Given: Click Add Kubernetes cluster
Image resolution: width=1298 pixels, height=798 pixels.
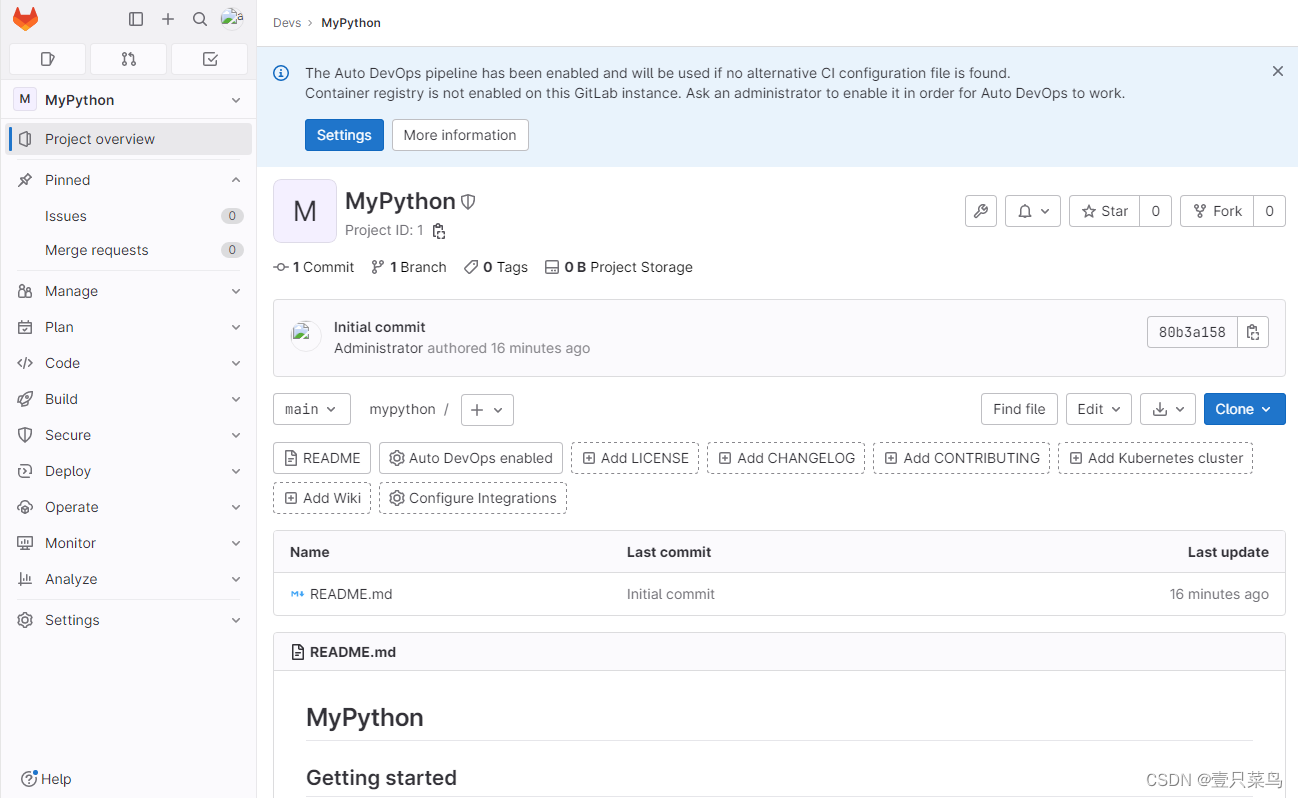Looking at the screenshot, I should click(x=1156, y=458).
